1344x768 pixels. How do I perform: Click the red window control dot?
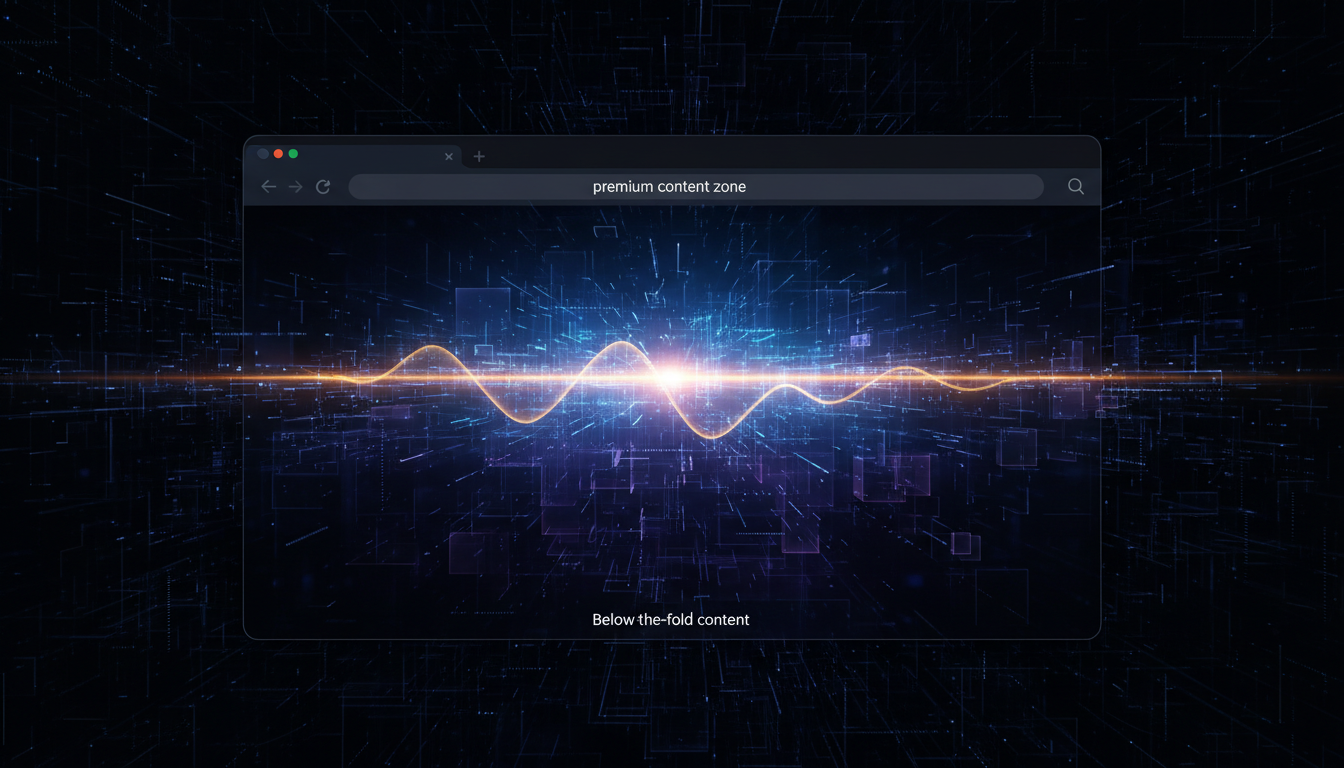pyautogui.click(x=278, y=154)
